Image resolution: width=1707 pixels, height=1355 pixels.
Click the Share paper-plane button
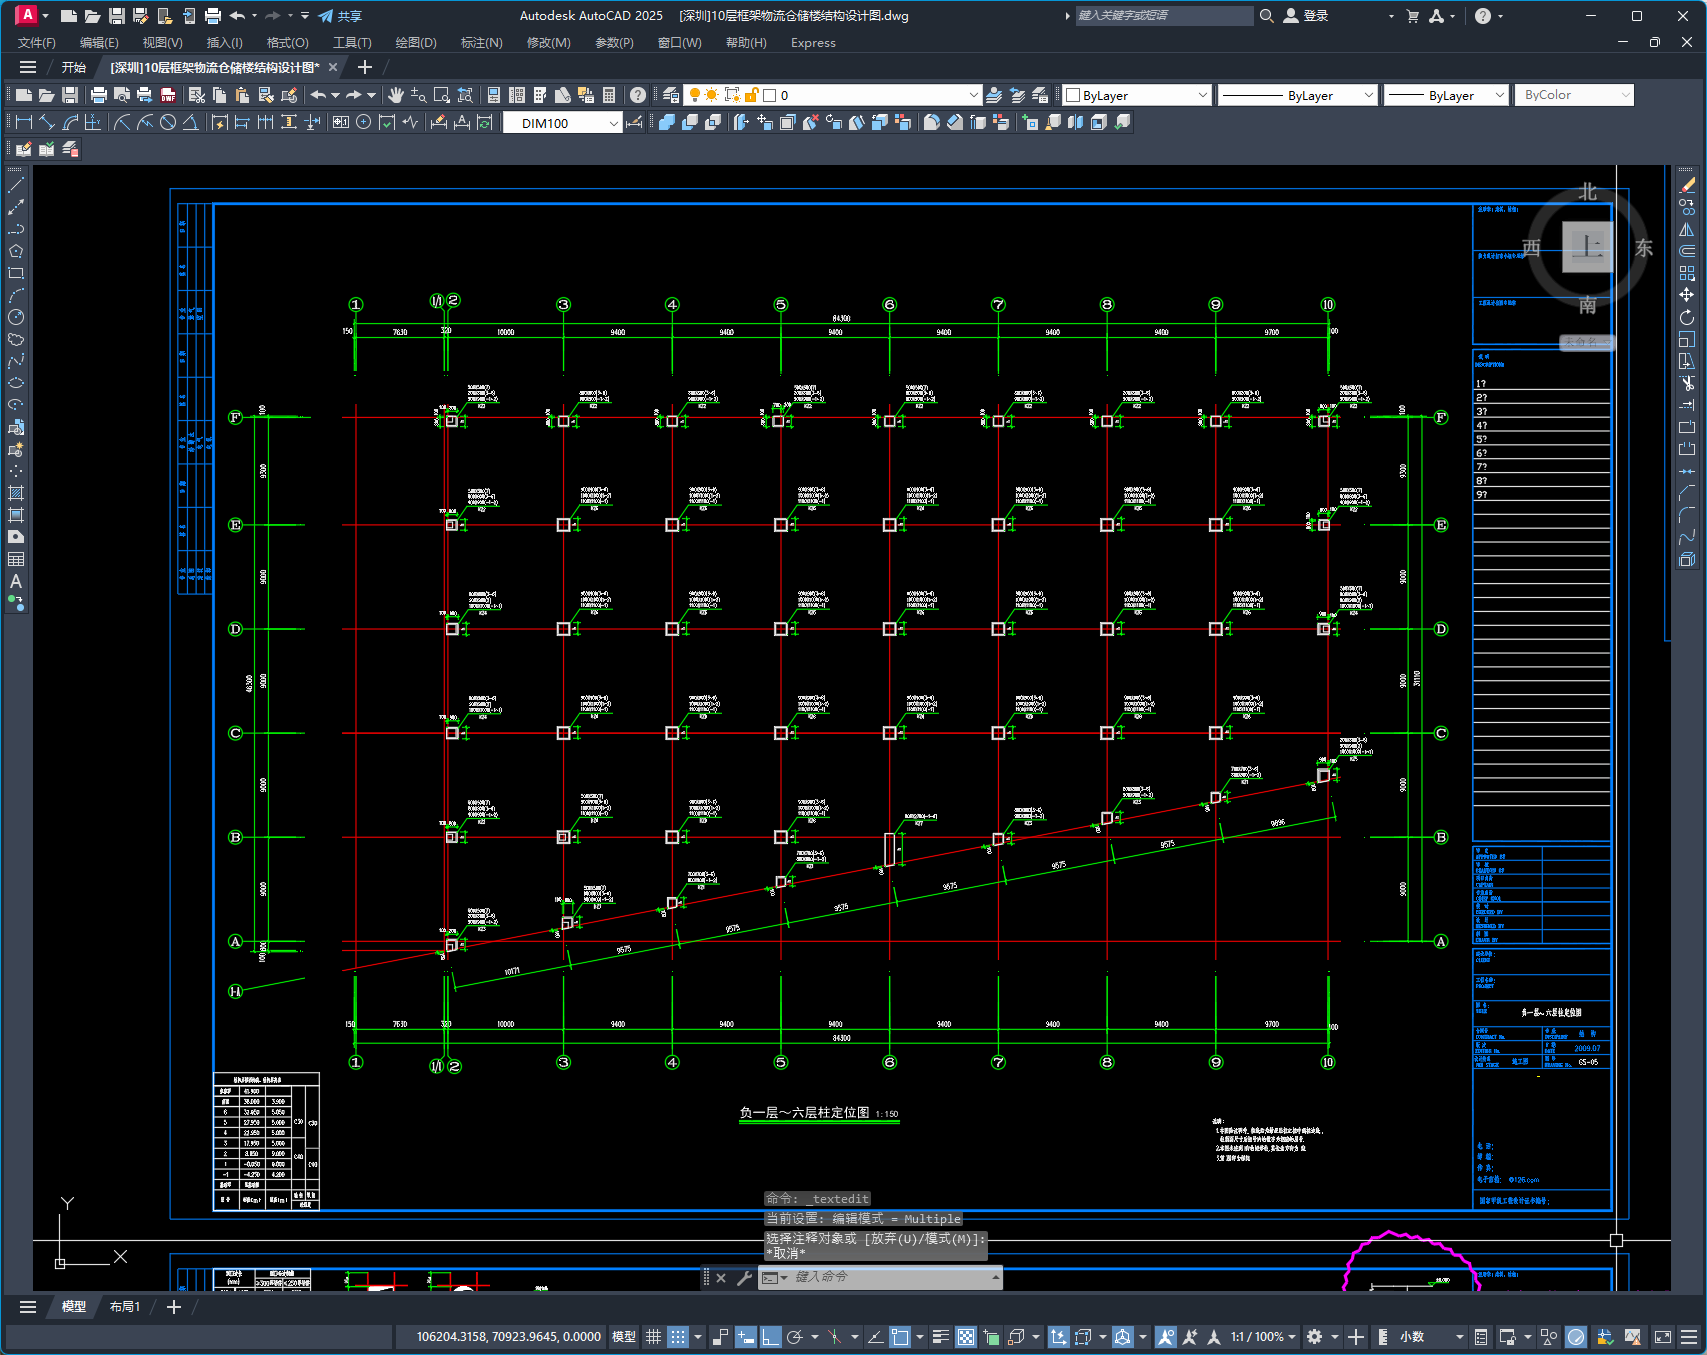(x=340, y=16)
